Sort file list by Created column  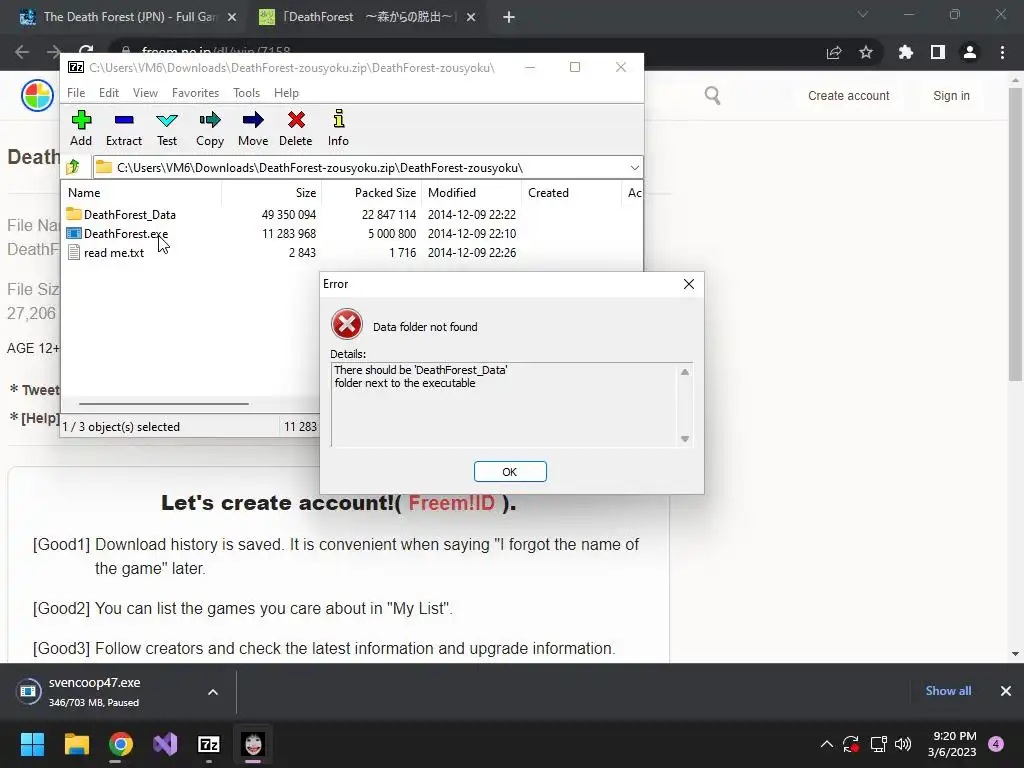point(571,193)
